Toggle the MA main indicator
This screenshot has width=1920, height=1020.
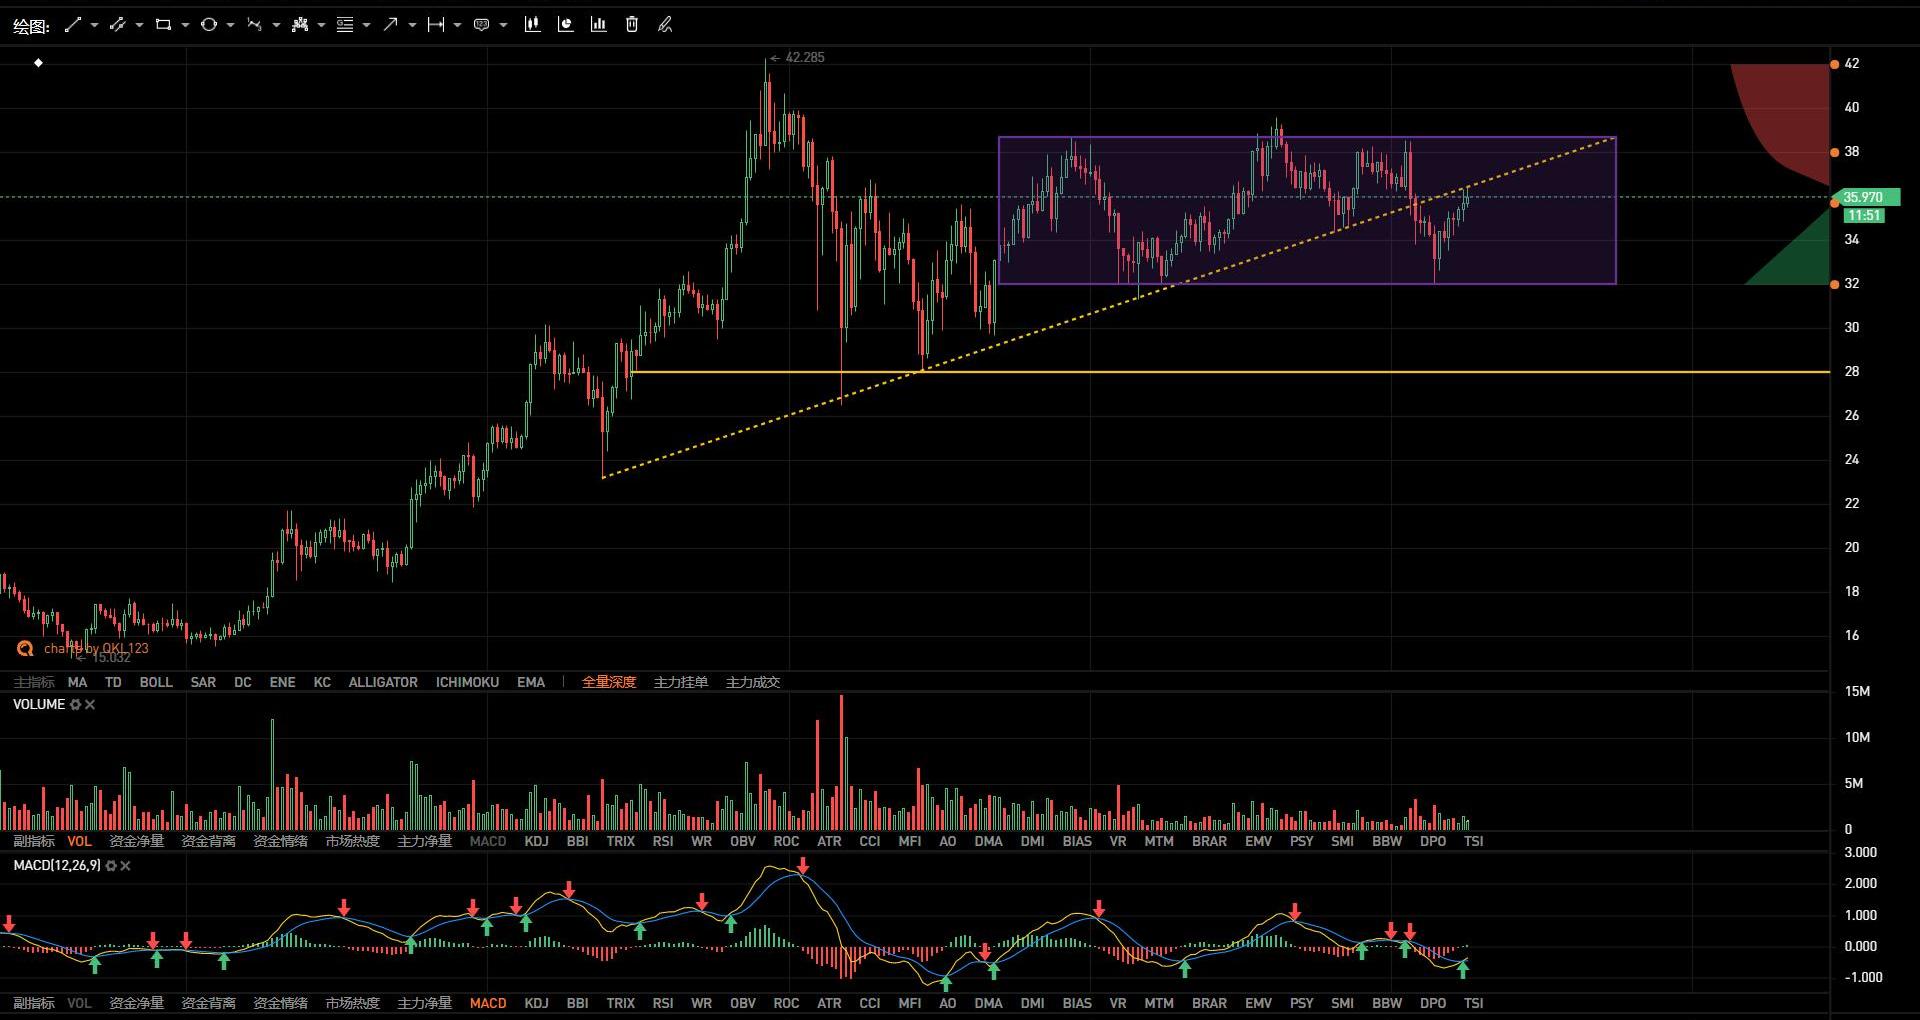(x=77, y=682)
